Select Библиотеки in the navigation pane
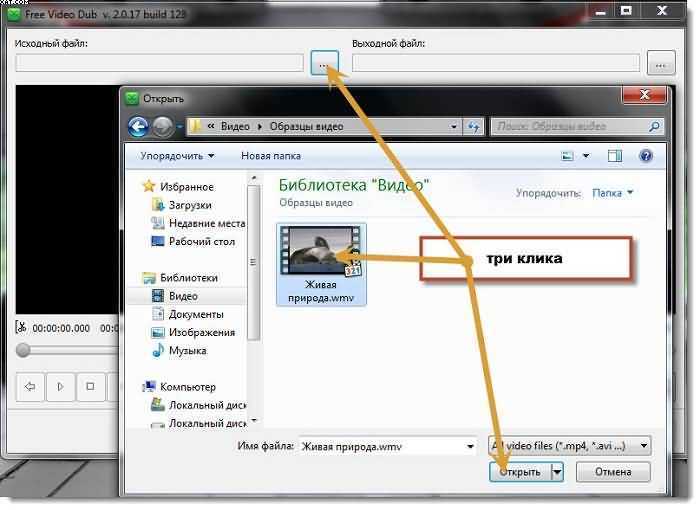The image size is (700, 510). pyautogui.click(x=188, y=278)
